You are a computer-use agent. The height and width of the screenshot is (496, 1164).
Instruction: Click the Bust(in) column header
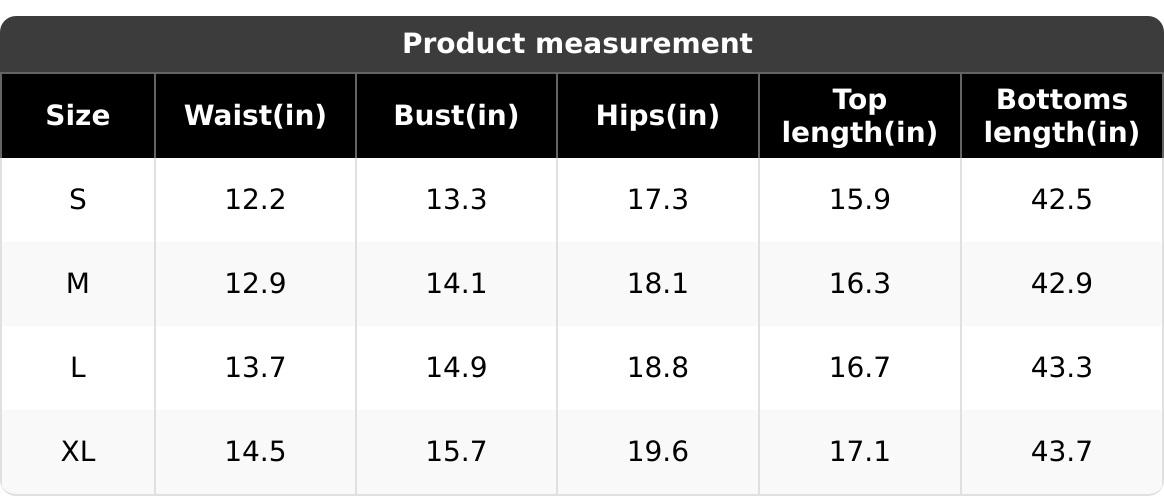coord(457,116)
